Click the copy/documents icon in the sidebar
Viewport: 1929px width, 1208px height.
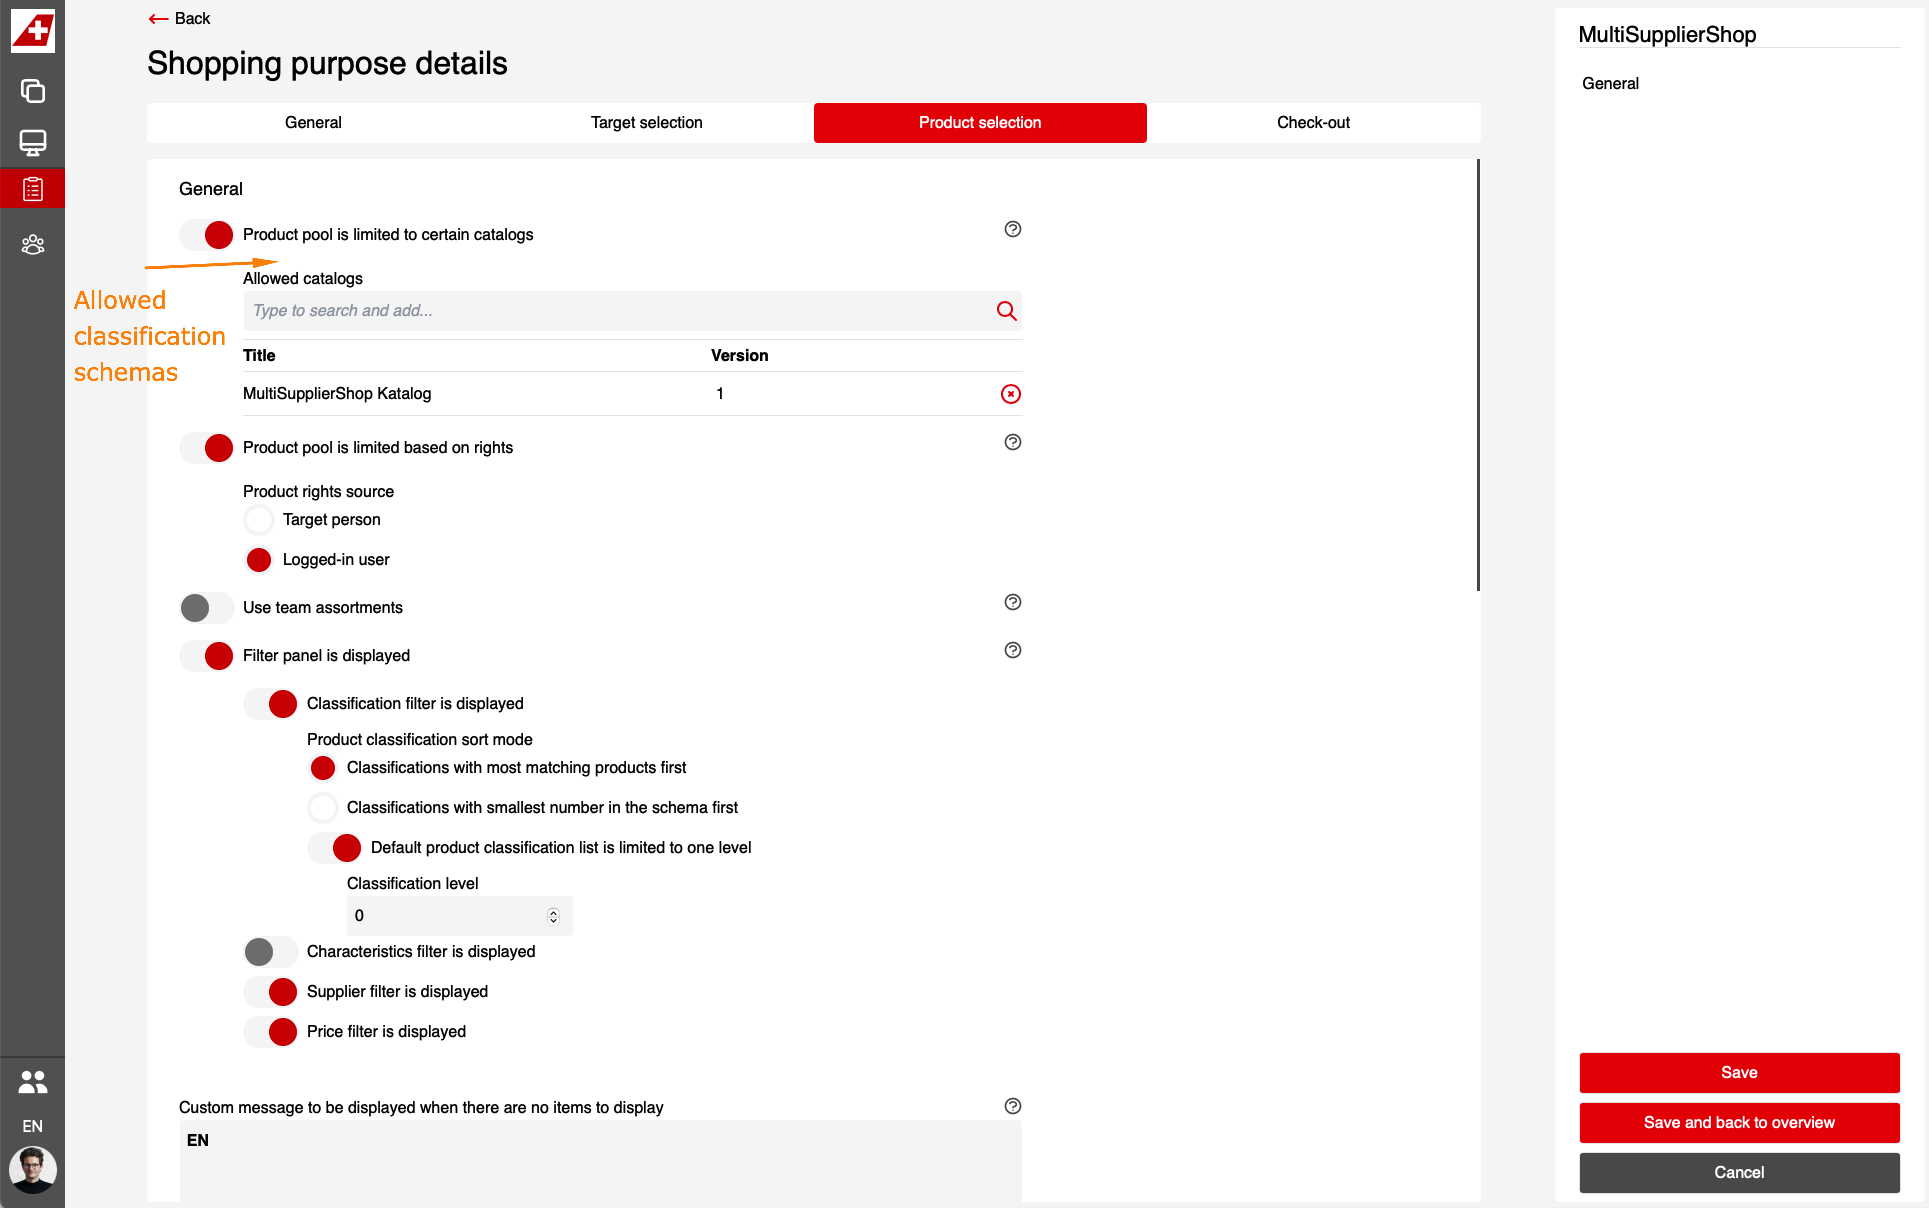click(32, 91)
